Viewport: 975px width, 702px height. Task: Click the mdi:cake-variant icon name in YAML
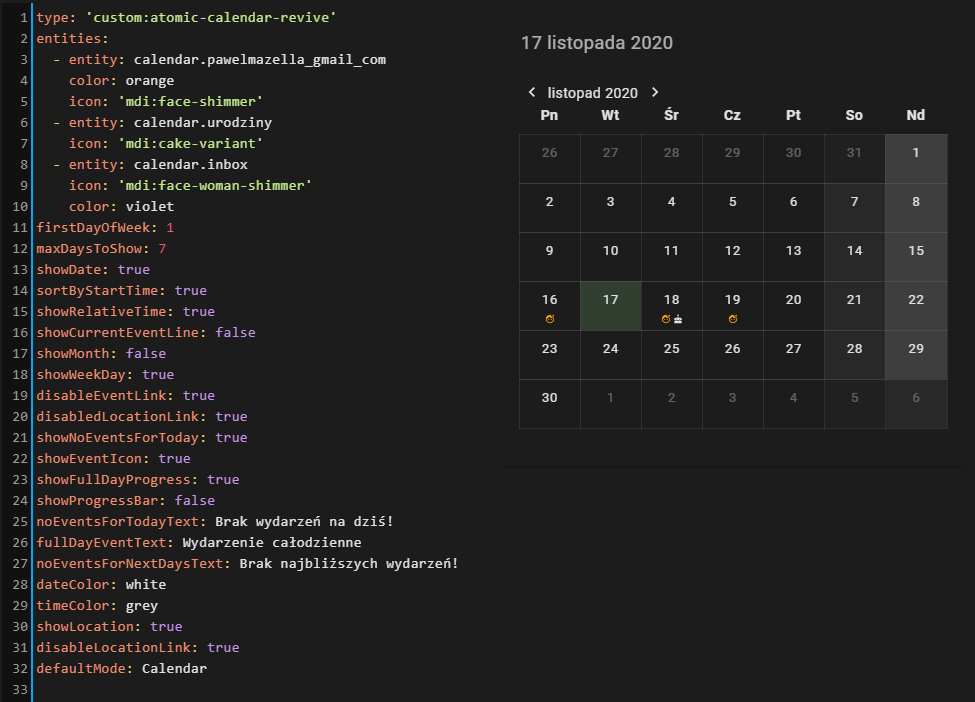pos(189,143)
